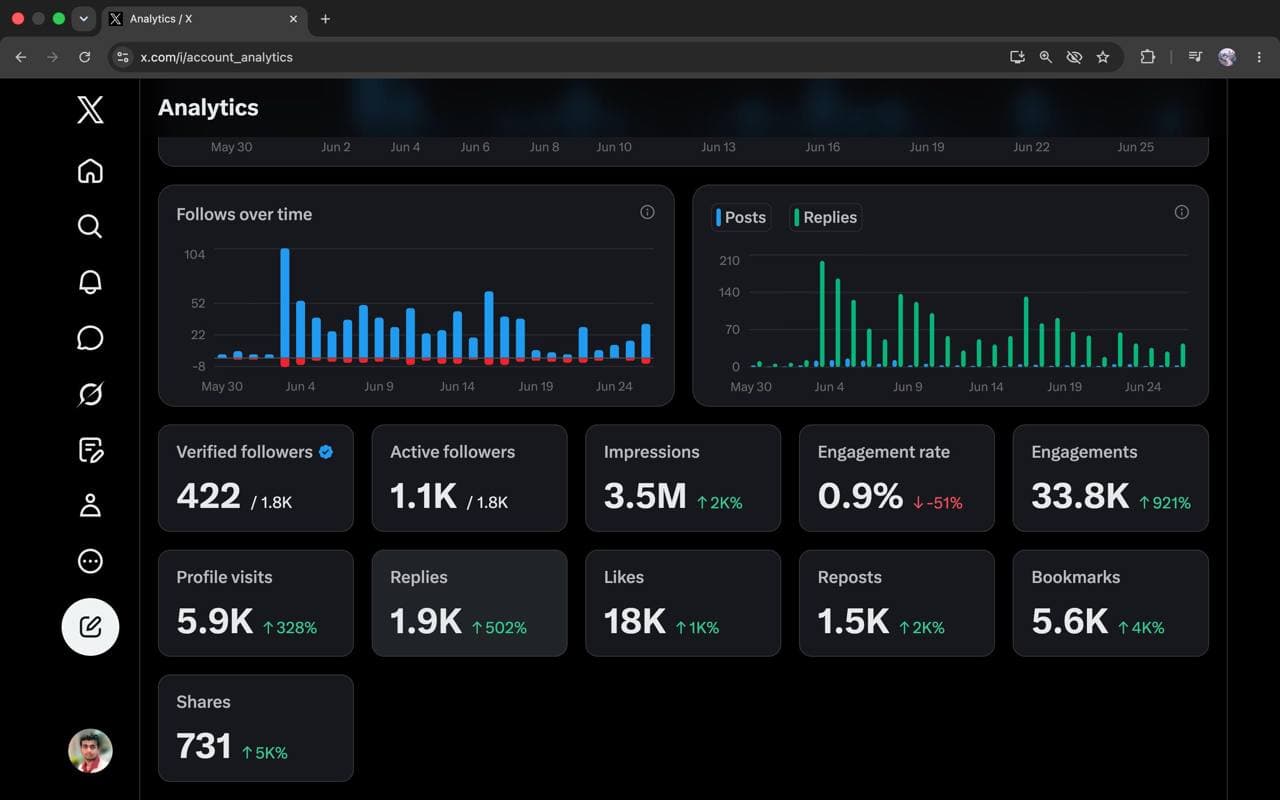Open the Extensions puzzle icon
This screenshot has width=1280, height=800.
point(1147,57)
